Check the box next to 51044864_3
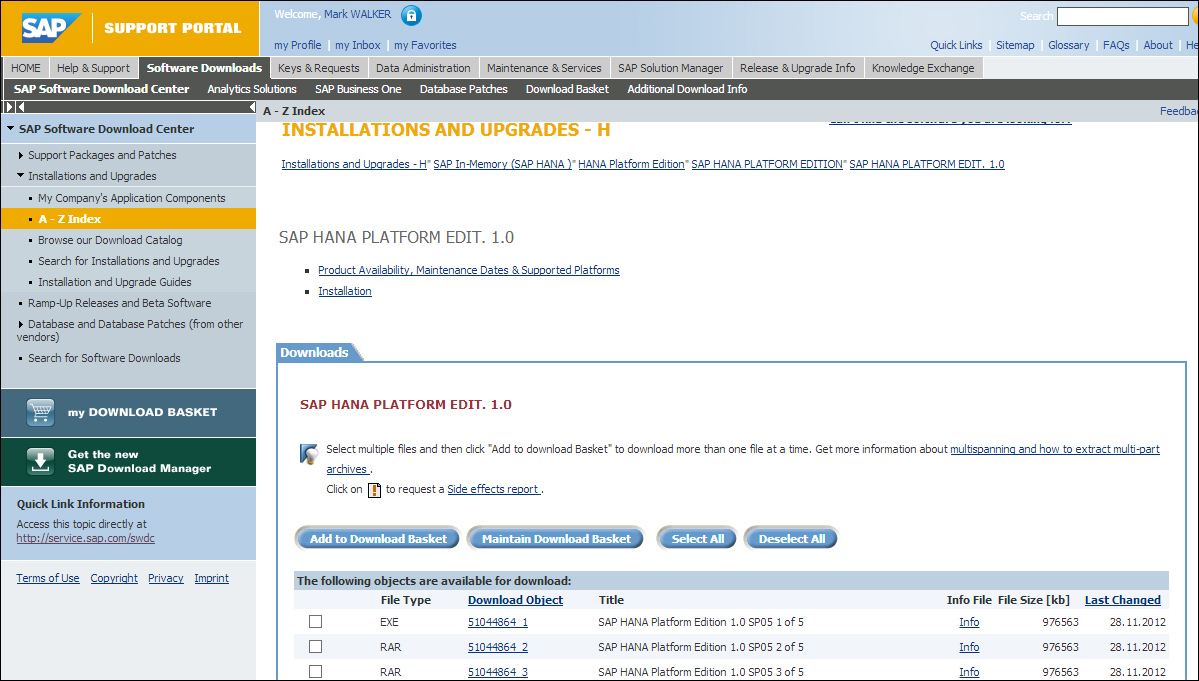Image resolution: width=1199 pixels, height=681 pixels. [315, 672]
